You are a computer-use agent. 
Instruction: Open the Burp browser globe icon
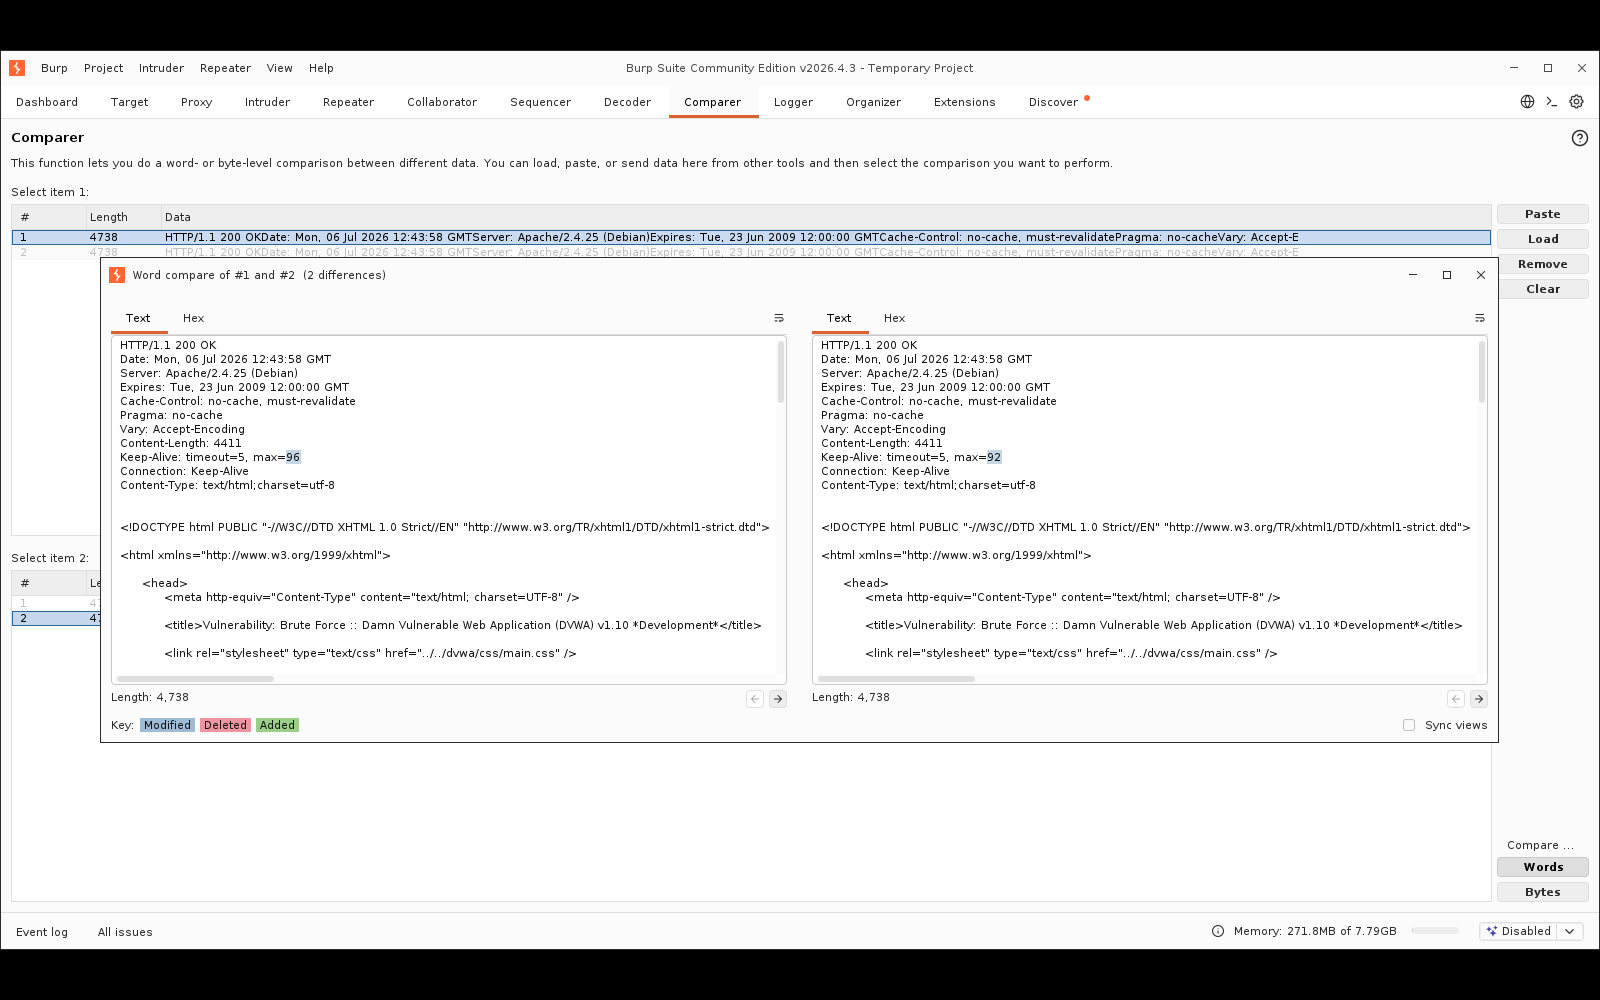pyautogui.click(x=1527, y=102)
